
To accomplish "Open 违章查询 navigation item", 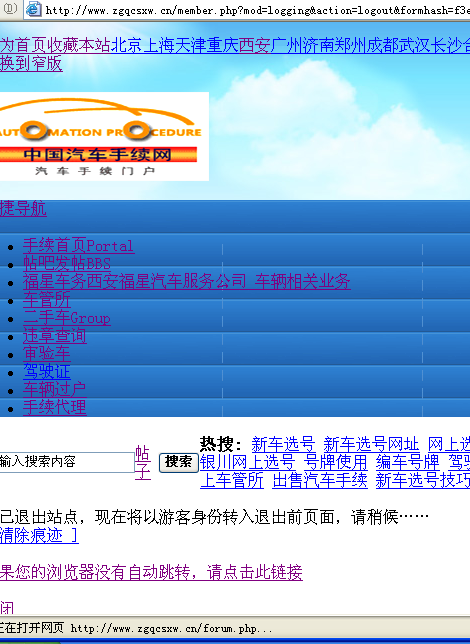I will point(55,336).
